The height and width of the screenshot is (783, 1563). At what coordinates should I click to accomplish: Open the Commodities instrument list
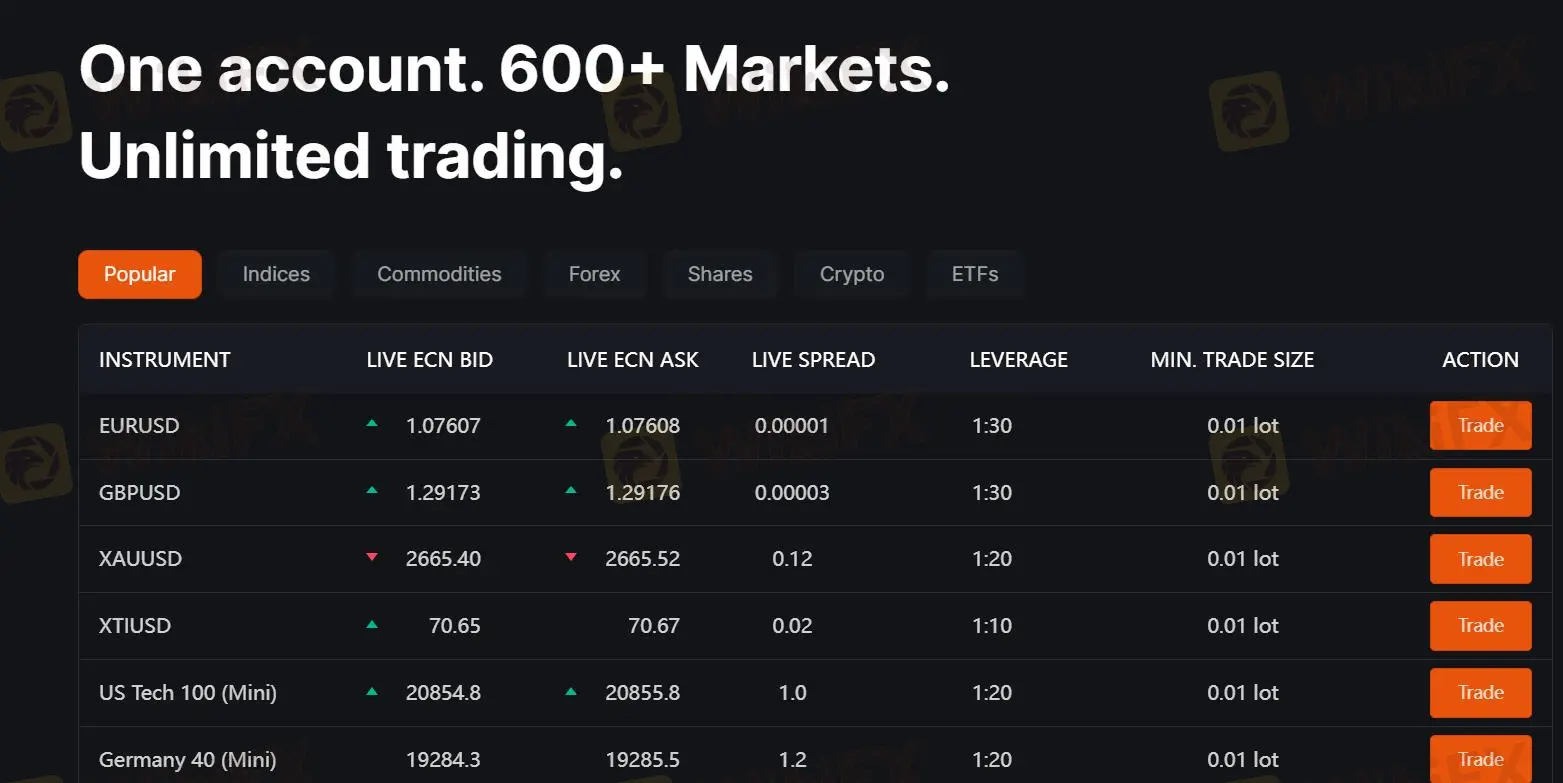[x=439, y=274]
